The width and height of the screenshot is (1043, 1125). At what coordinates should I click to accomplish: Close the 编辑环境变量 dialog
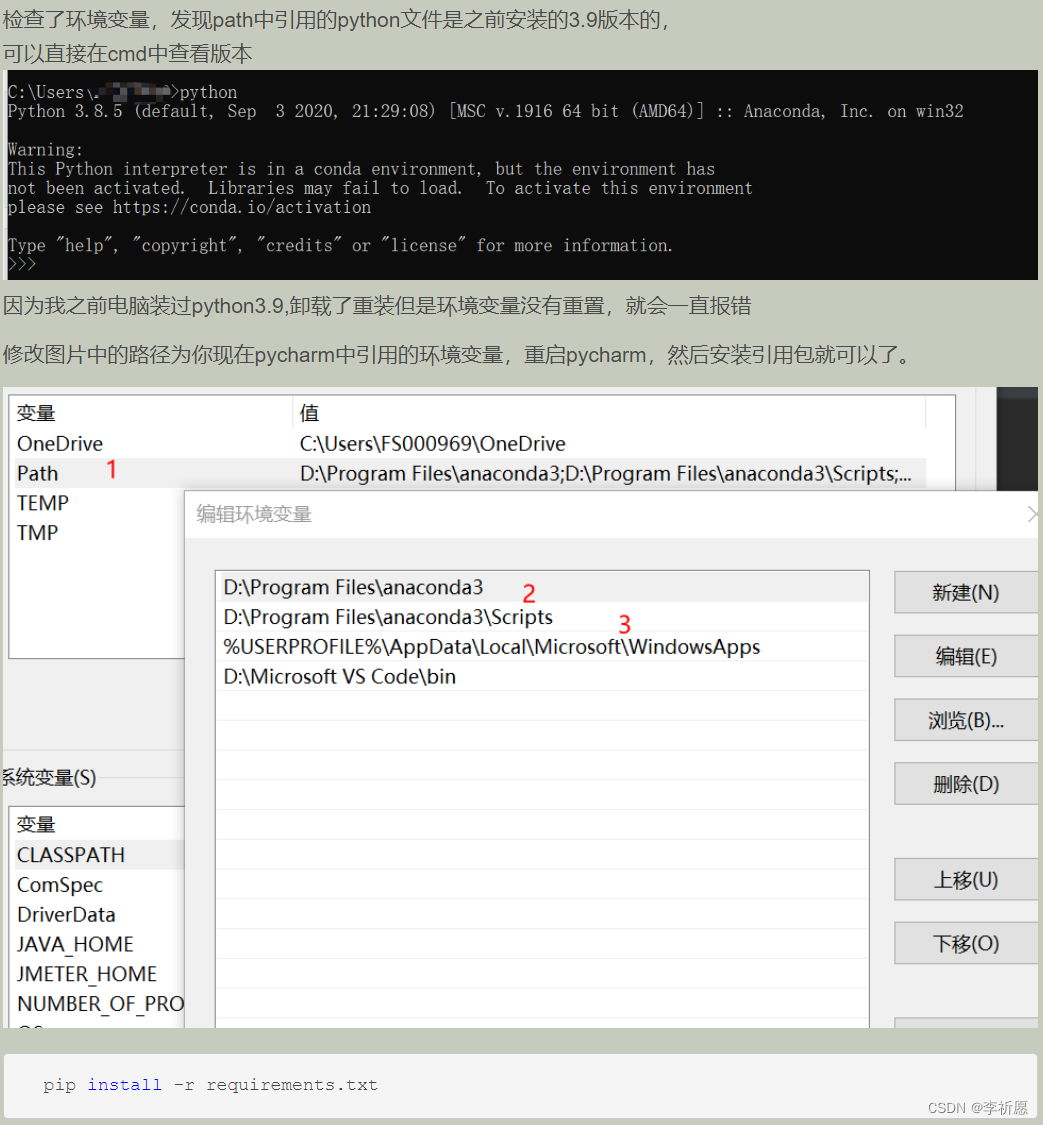[x=1034, y=512]
